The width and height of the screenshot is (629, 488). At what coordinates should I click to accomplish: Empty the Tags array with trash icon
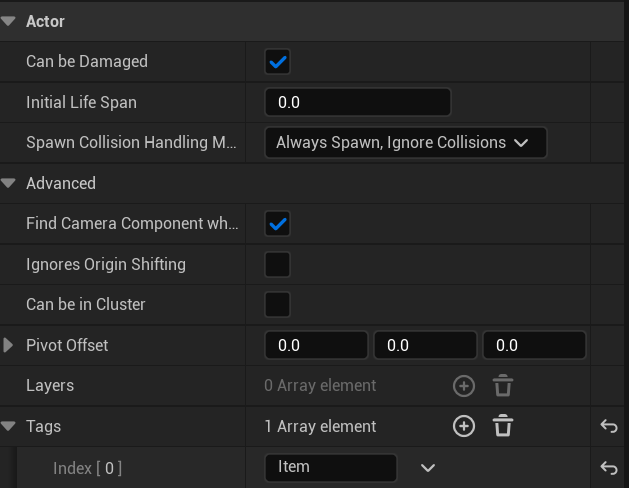click(503, 426)
